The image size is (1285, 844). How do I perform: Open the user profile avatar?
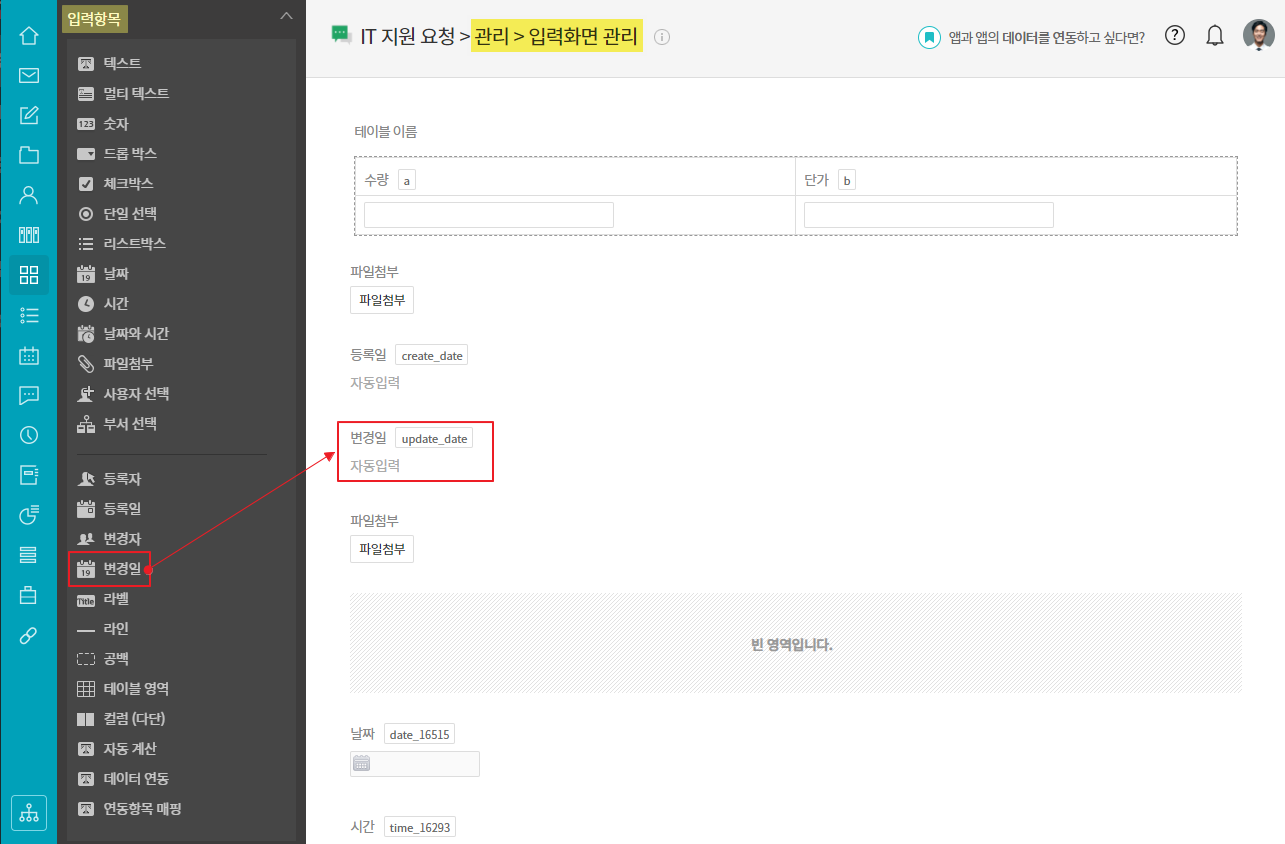click(1258, 36)
